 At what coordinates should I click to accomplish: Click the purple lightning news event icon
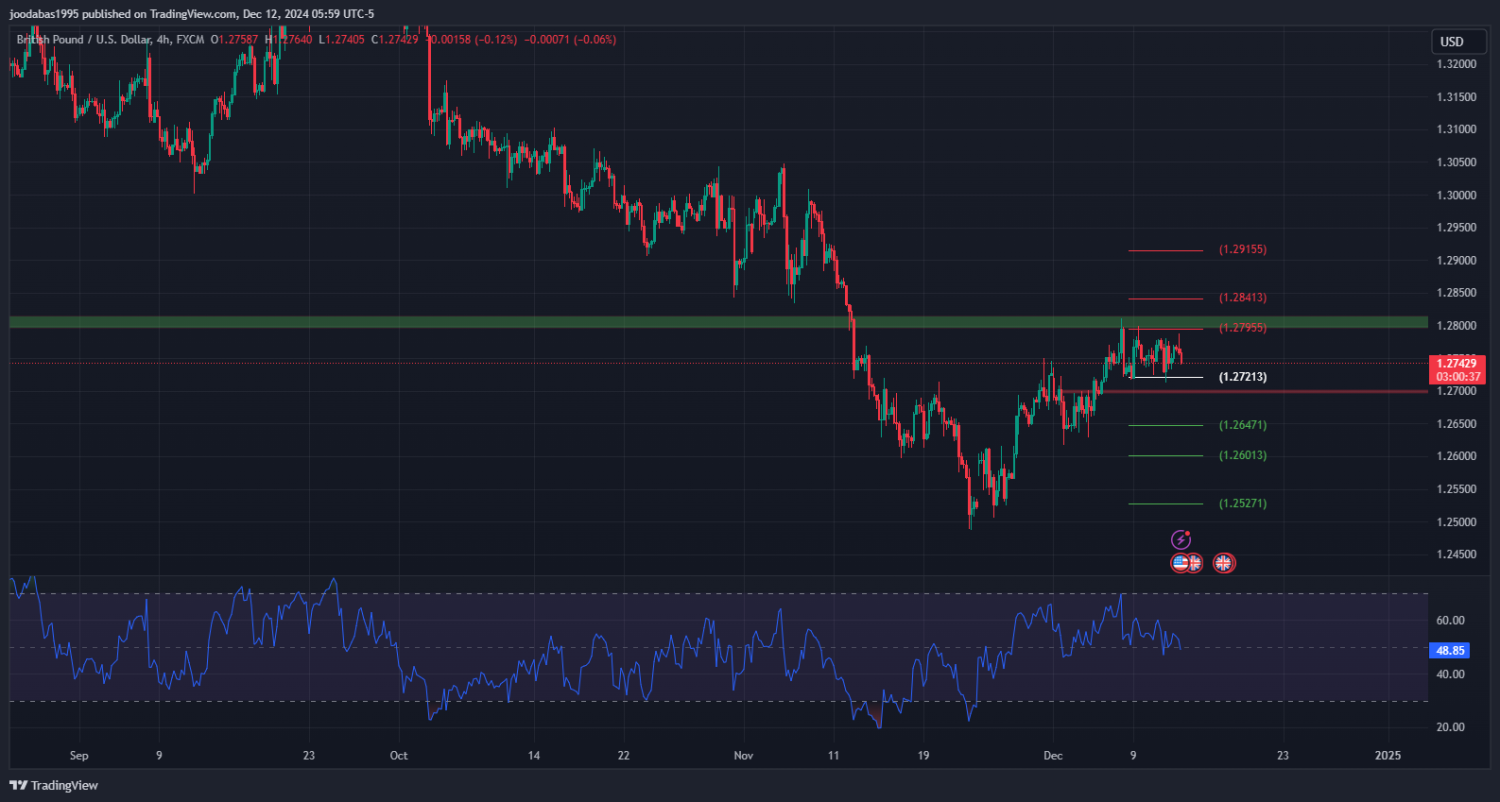tap(1181, 539)
